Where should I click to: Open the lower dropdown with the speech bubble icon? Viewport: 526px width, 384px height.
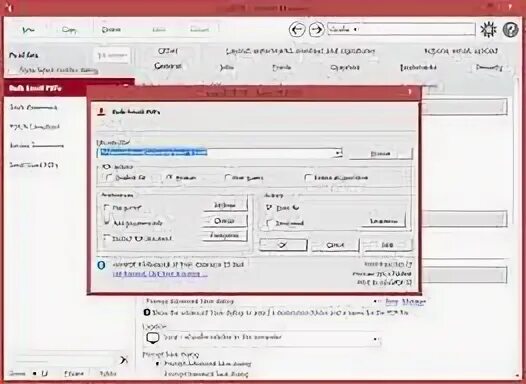pyautogui.click(x=263, y=338)
